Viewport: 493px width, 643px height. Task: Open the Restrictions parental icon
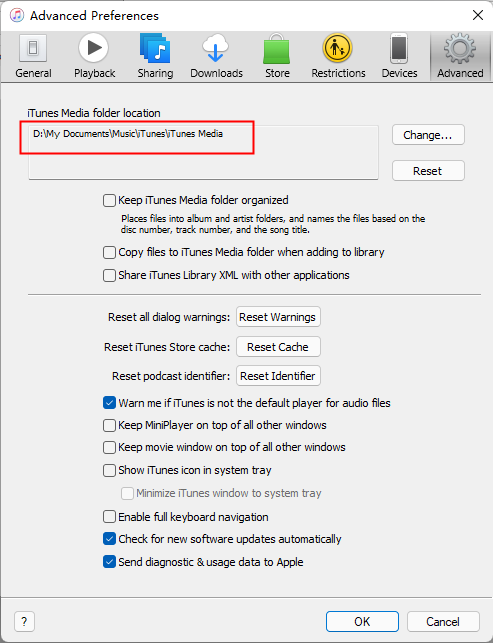click(337, 48)
